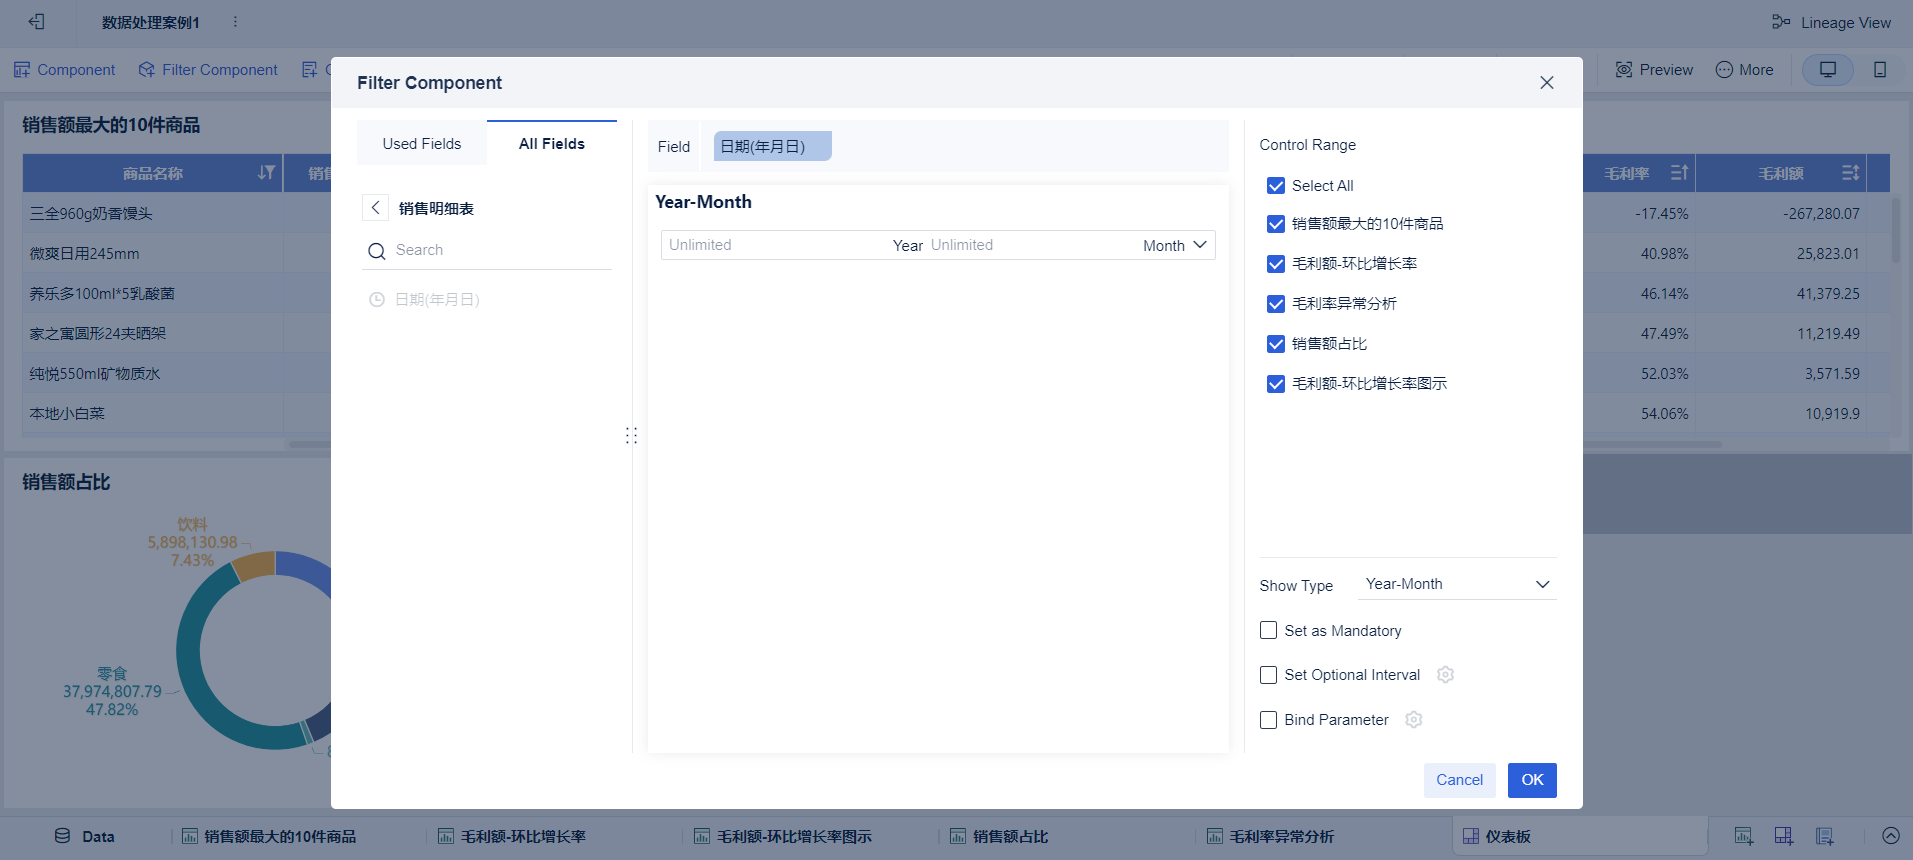The height and width of the screenshot is (860, 1913).
Task: Enable Bind Parameter checkbox
Action: [x=1269, y=719]
